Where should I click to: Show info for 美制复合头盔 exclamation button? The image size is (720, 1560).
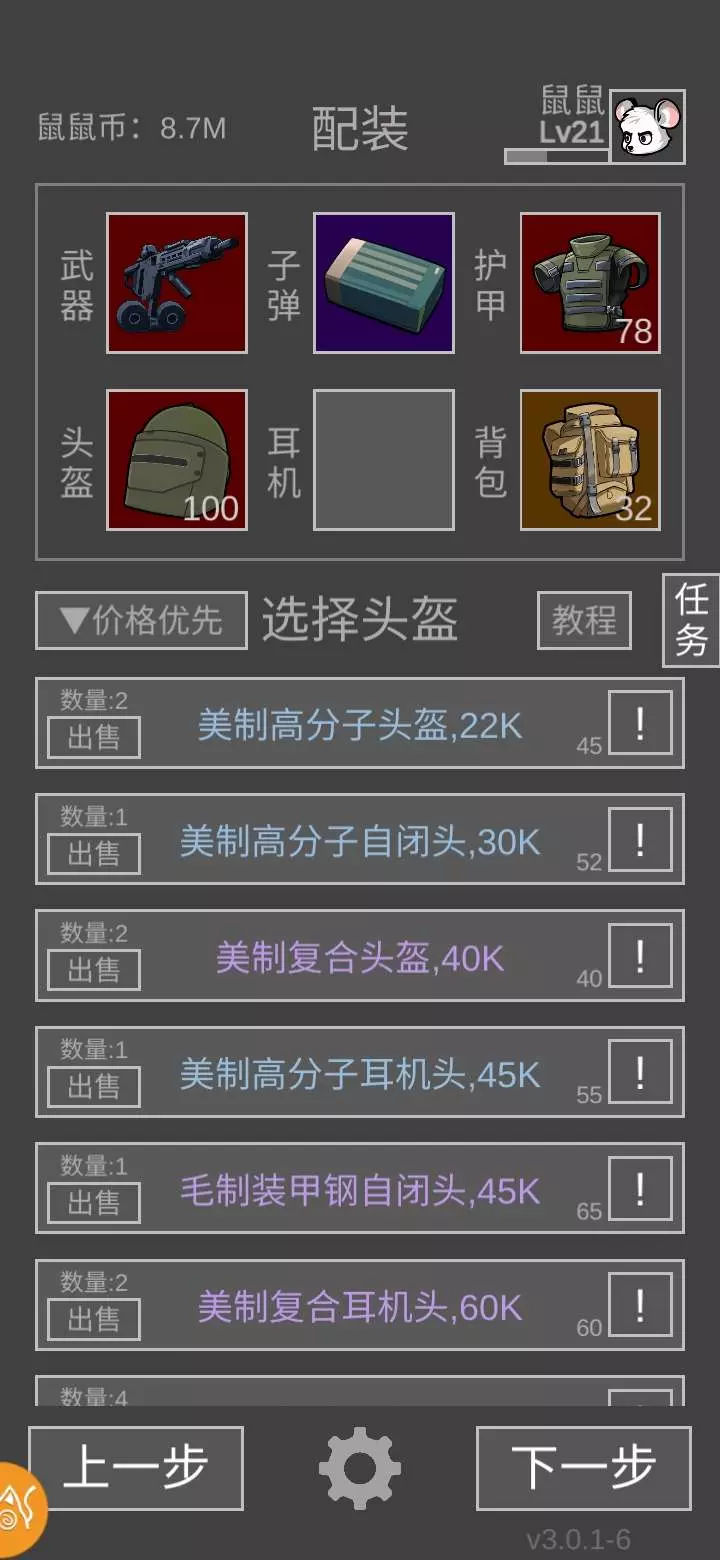640,956
